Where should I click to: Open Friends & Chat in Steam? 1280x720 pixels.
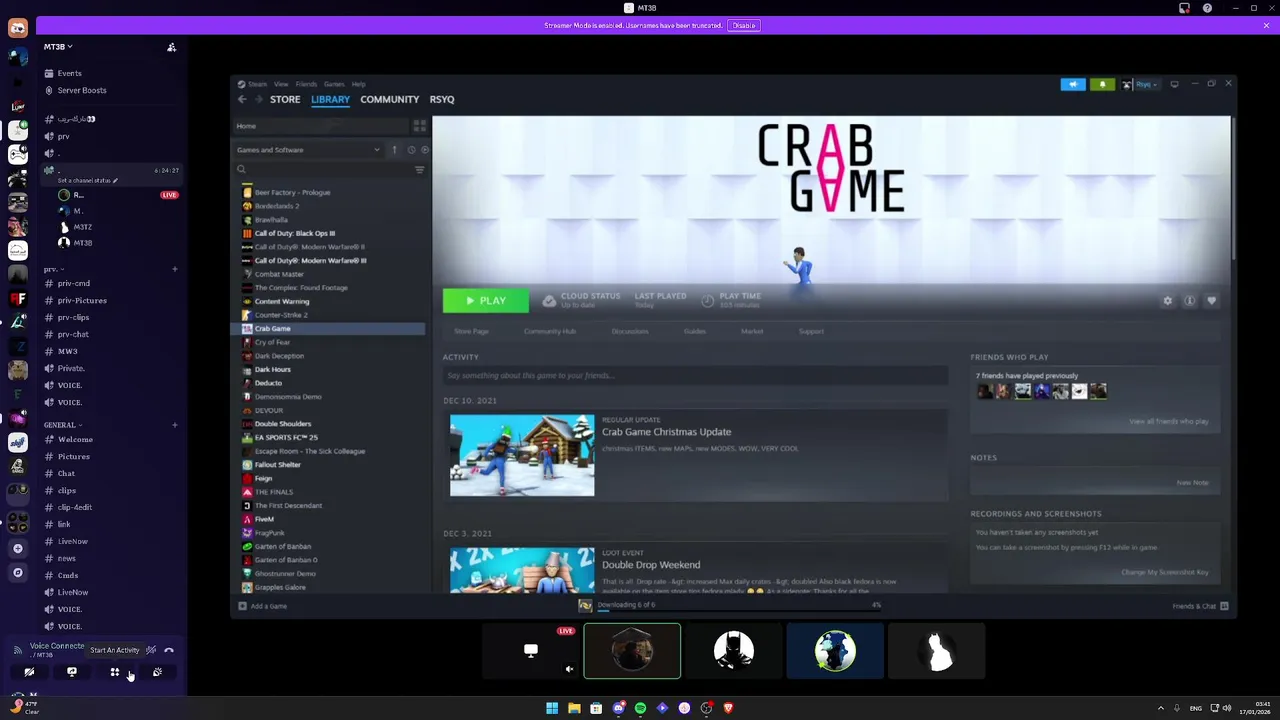(x=1200, y=606)
